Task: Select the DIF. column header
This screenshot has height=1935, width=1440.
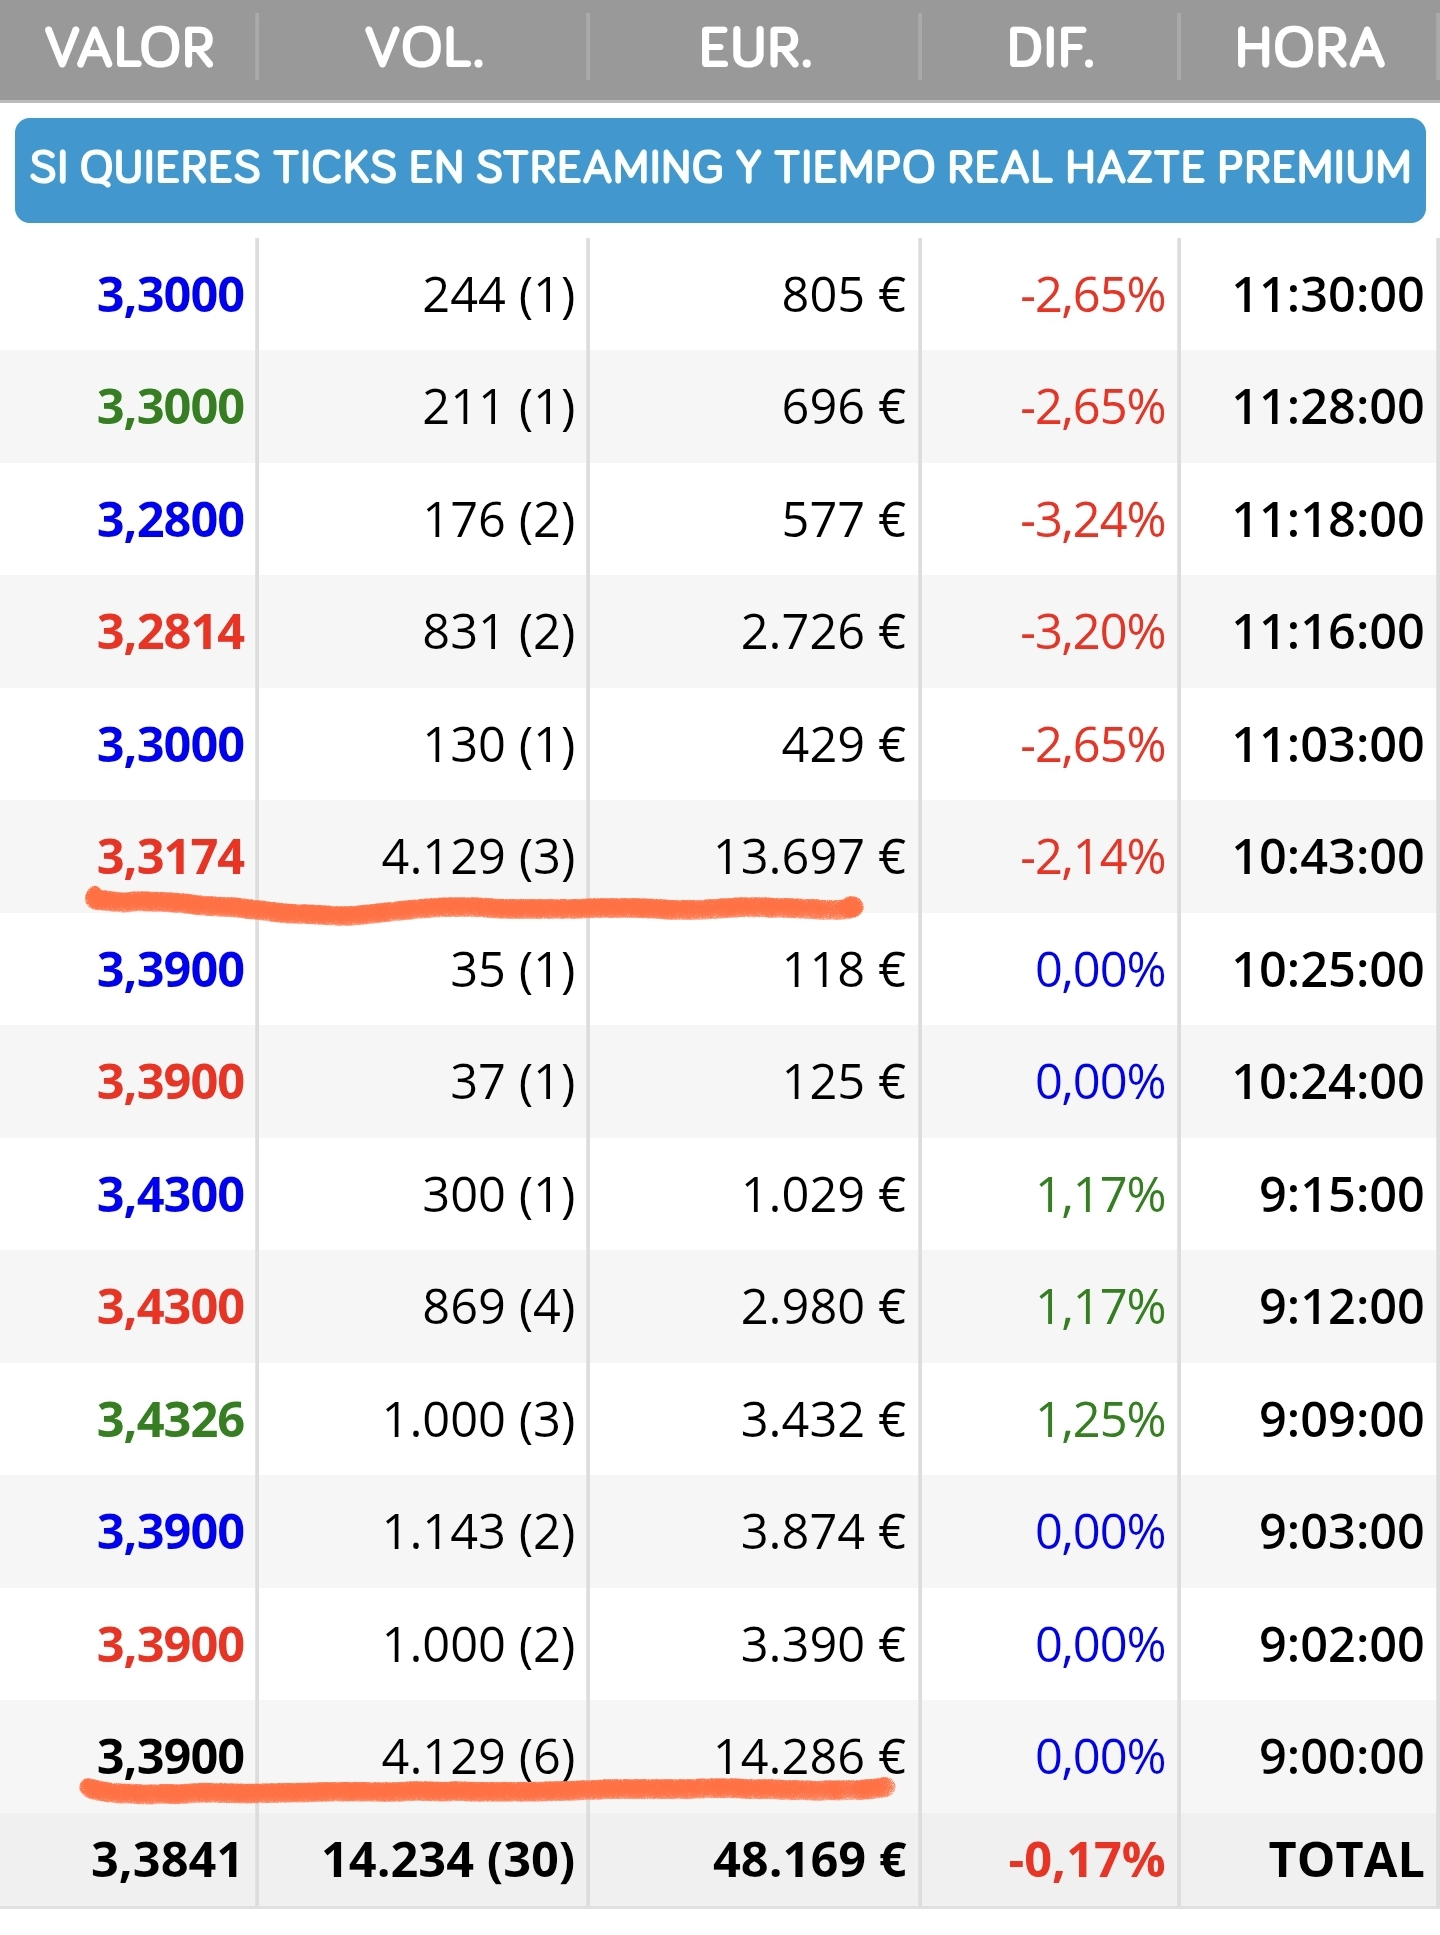Action: 1050,48
